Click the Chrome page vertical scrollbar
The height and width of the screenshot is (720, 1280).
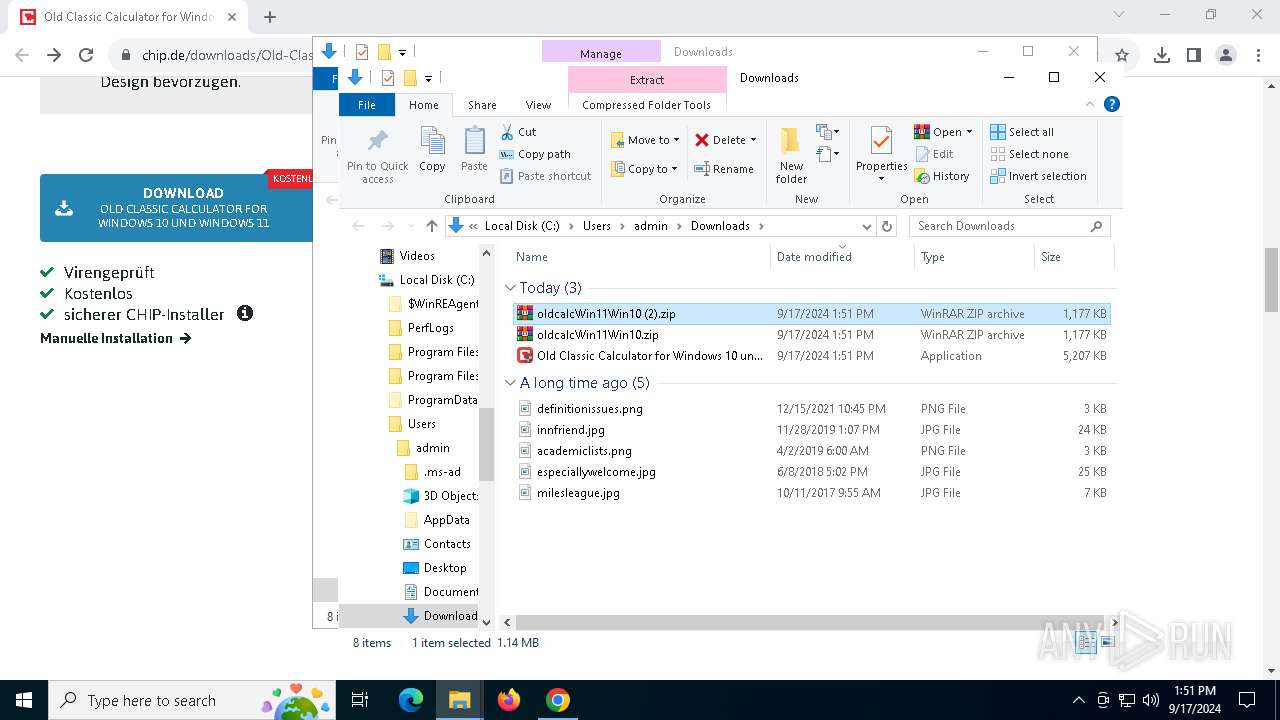point(1271,280)
